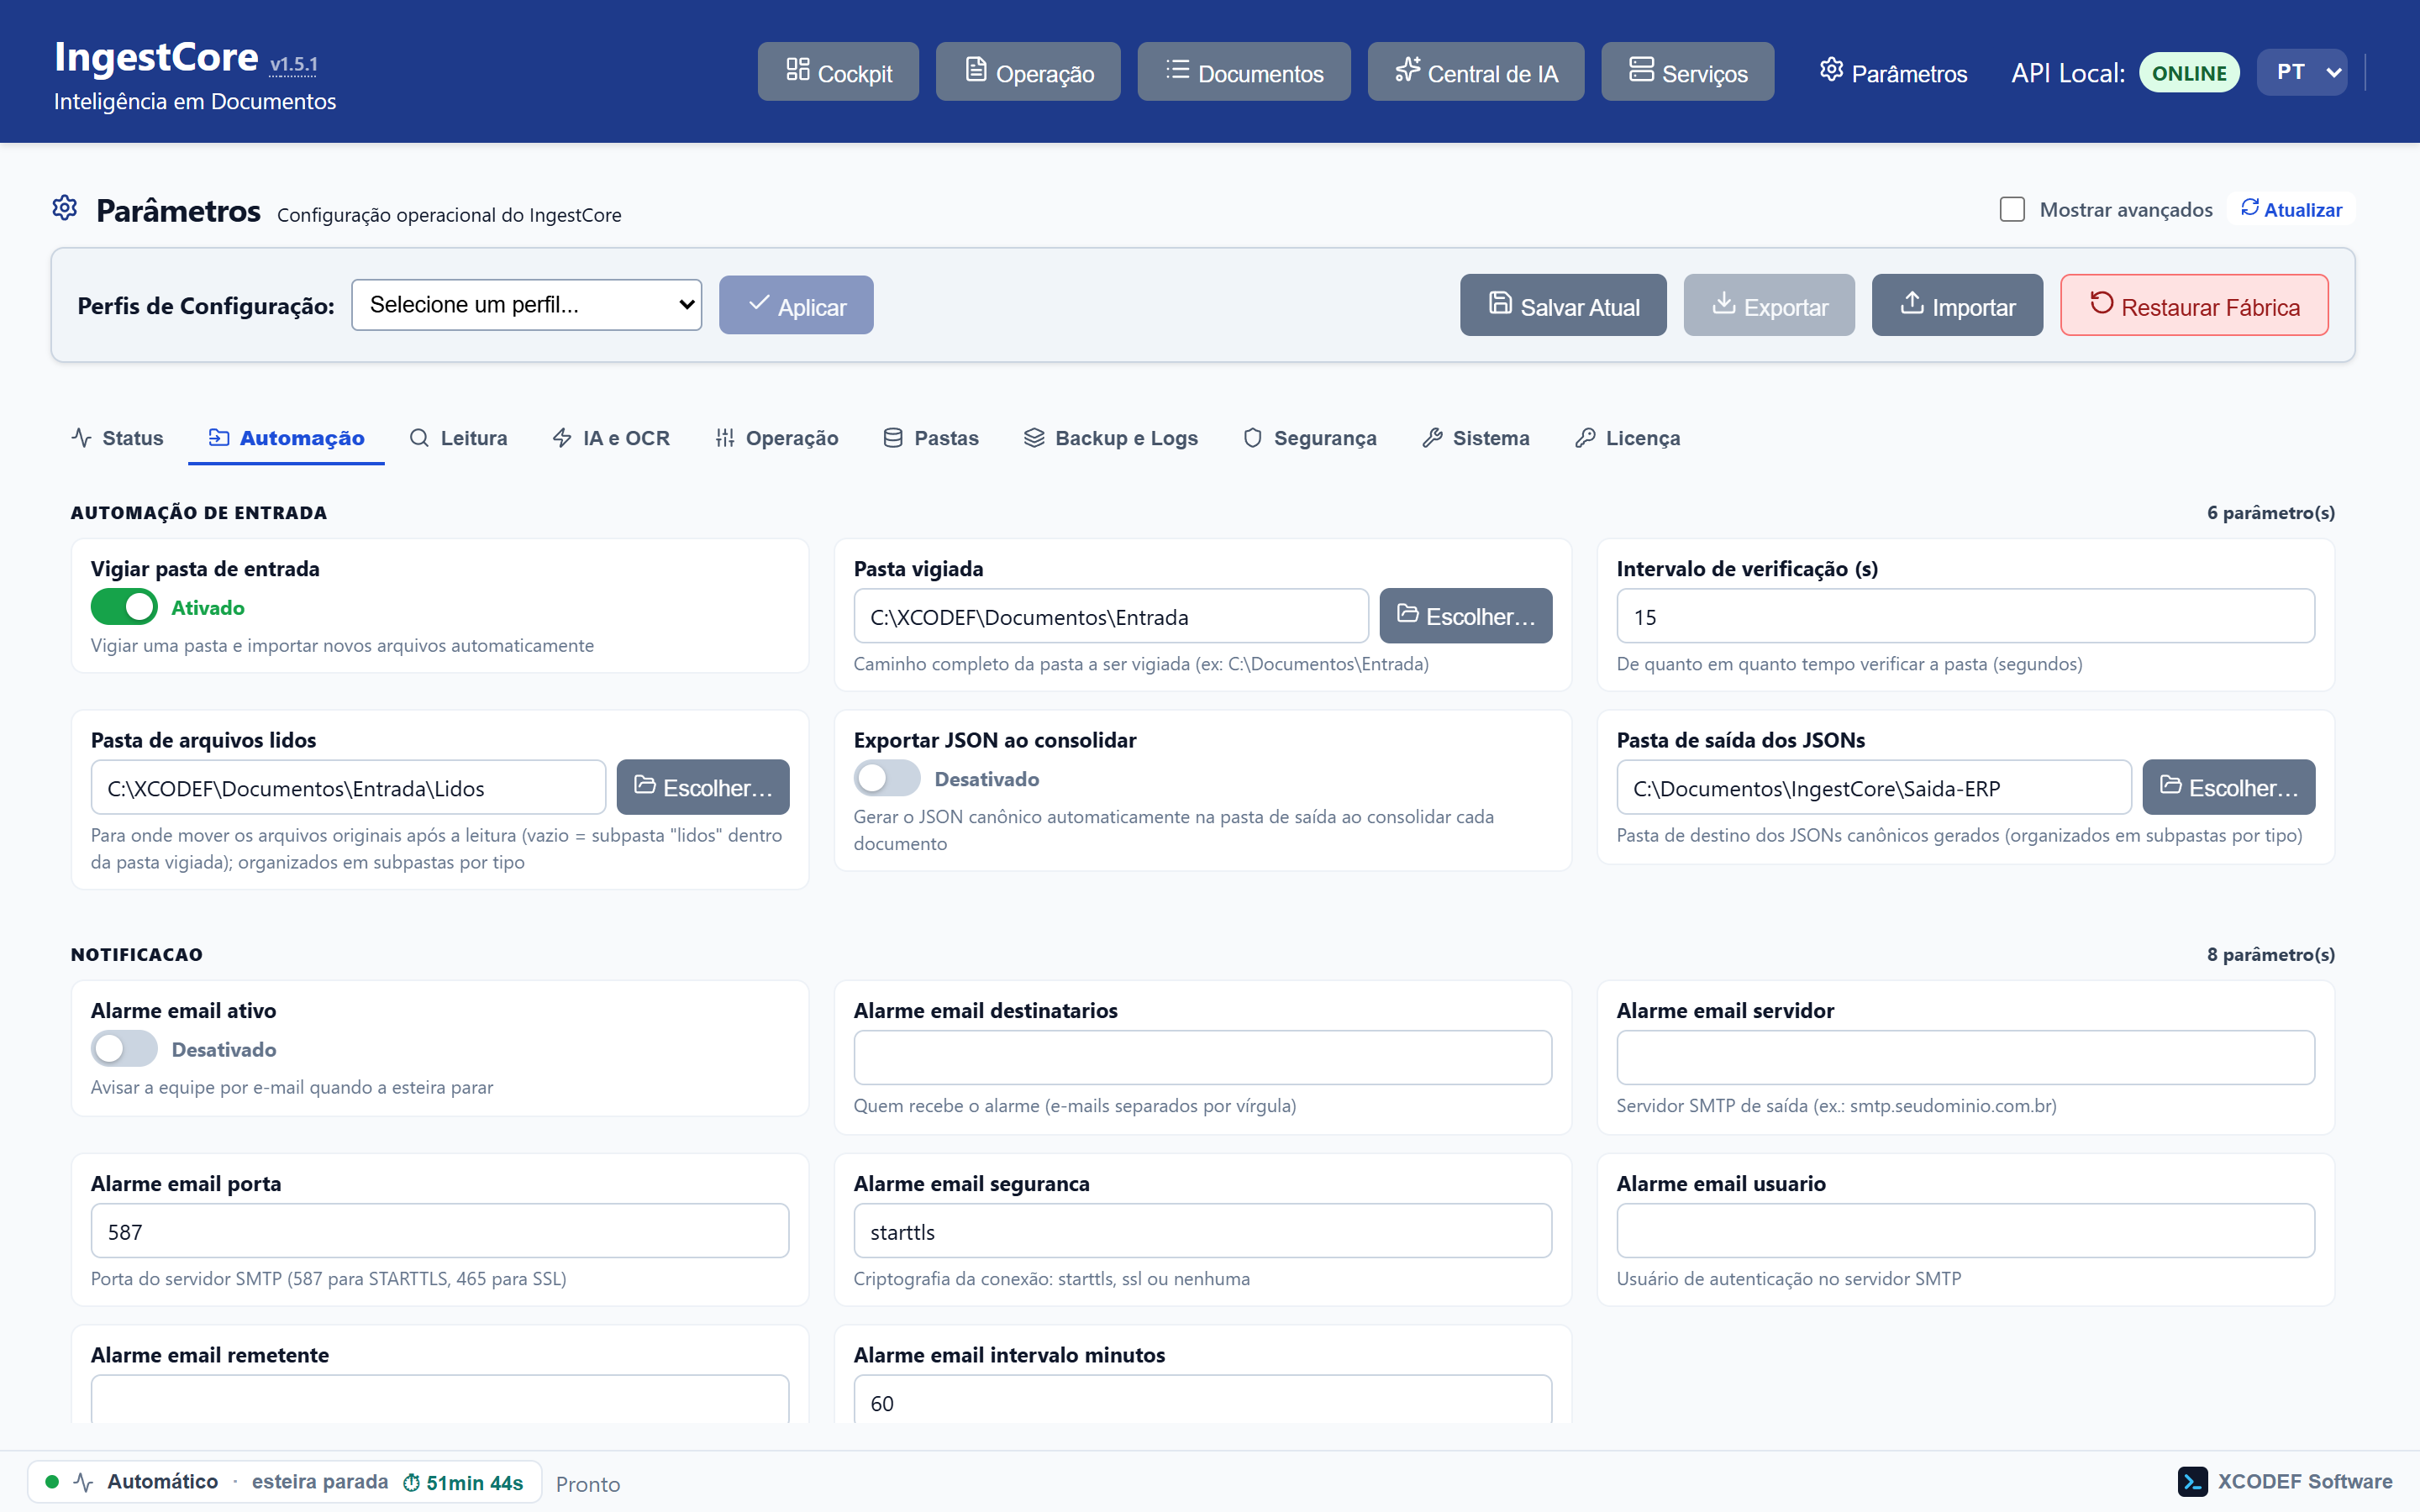Click the 'Pronto' status text
Screen dimensions: 2420x1512
tap(588, 1484)
